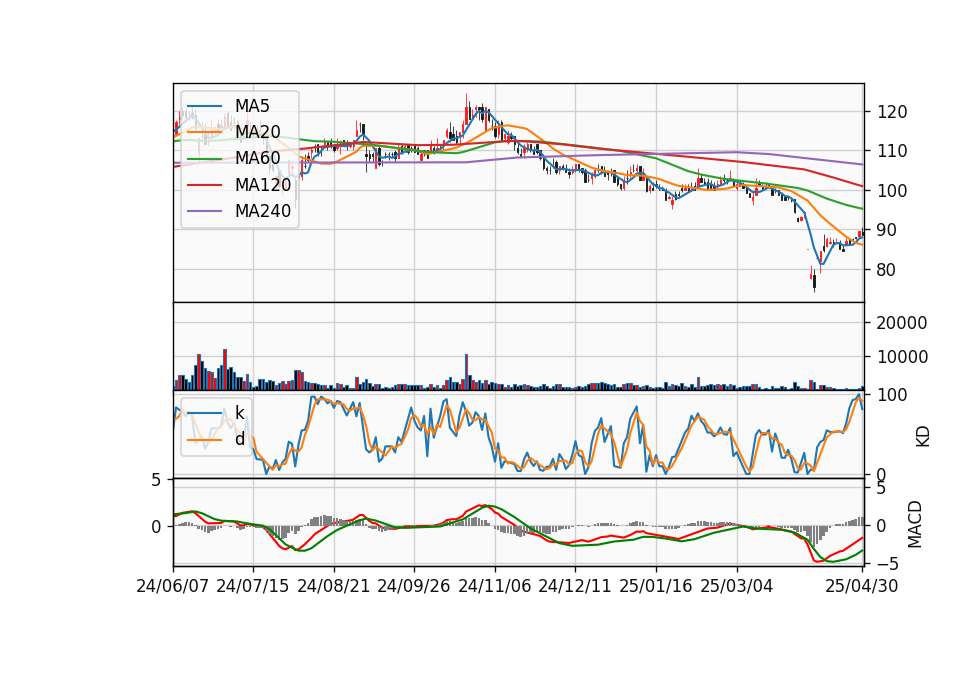Screen dimensions: 960x690
Task: Click the d legend label in KD panel
Action: pos(240,439)
